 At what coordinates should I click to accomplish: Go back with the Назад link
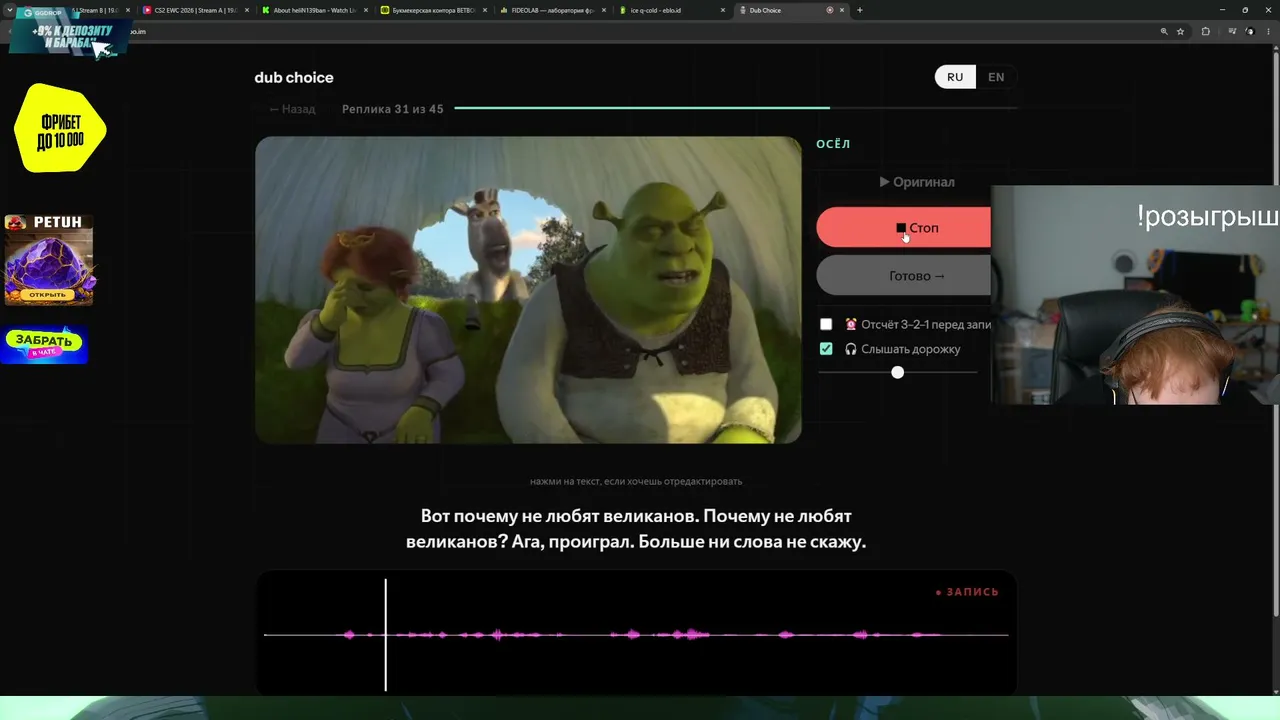click(292, 109)
